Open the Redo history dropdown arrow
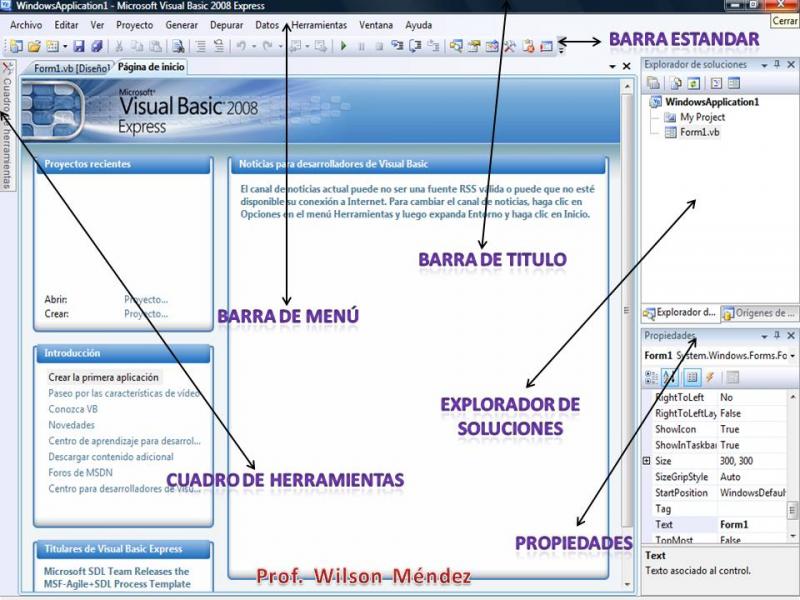Viewport: 800px width, 600px height. click(x=280, y=46)
